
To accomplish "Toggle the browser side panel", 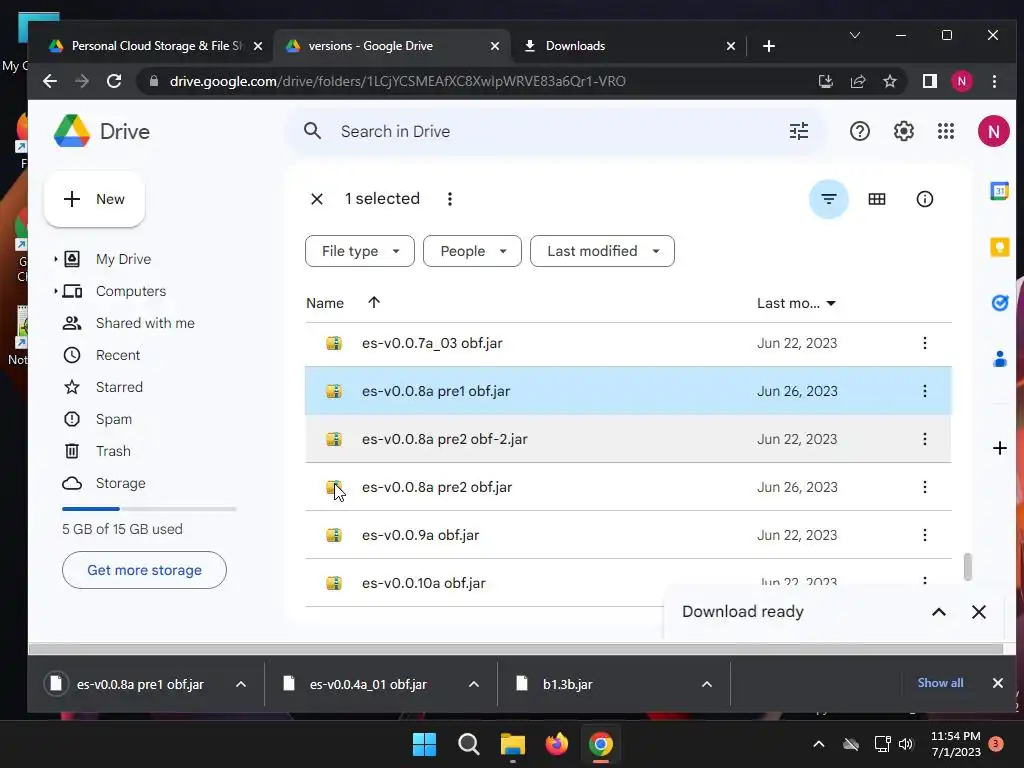I will (929, 81).
